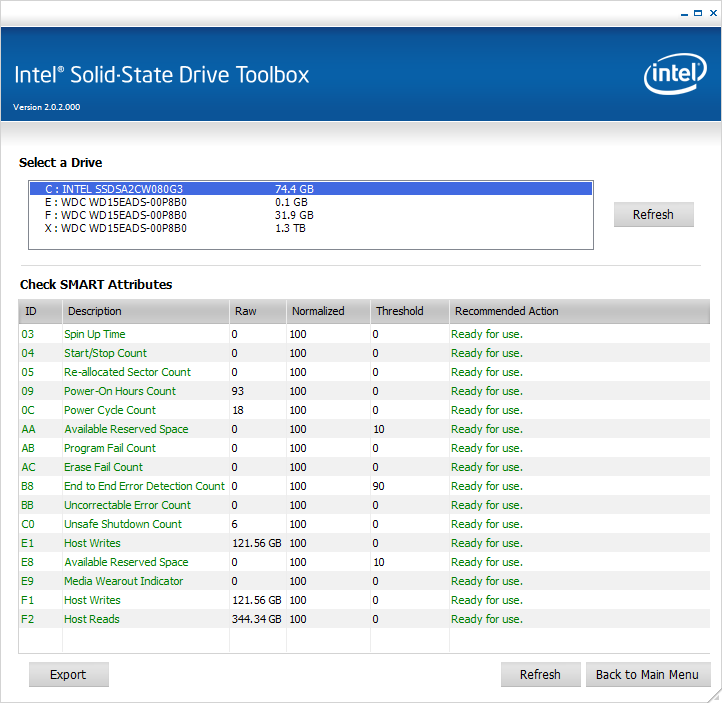This screenshot has width=722, height=703.
Task: Select the Media Wearout Indicator attribute
Action: pos(124,581)
